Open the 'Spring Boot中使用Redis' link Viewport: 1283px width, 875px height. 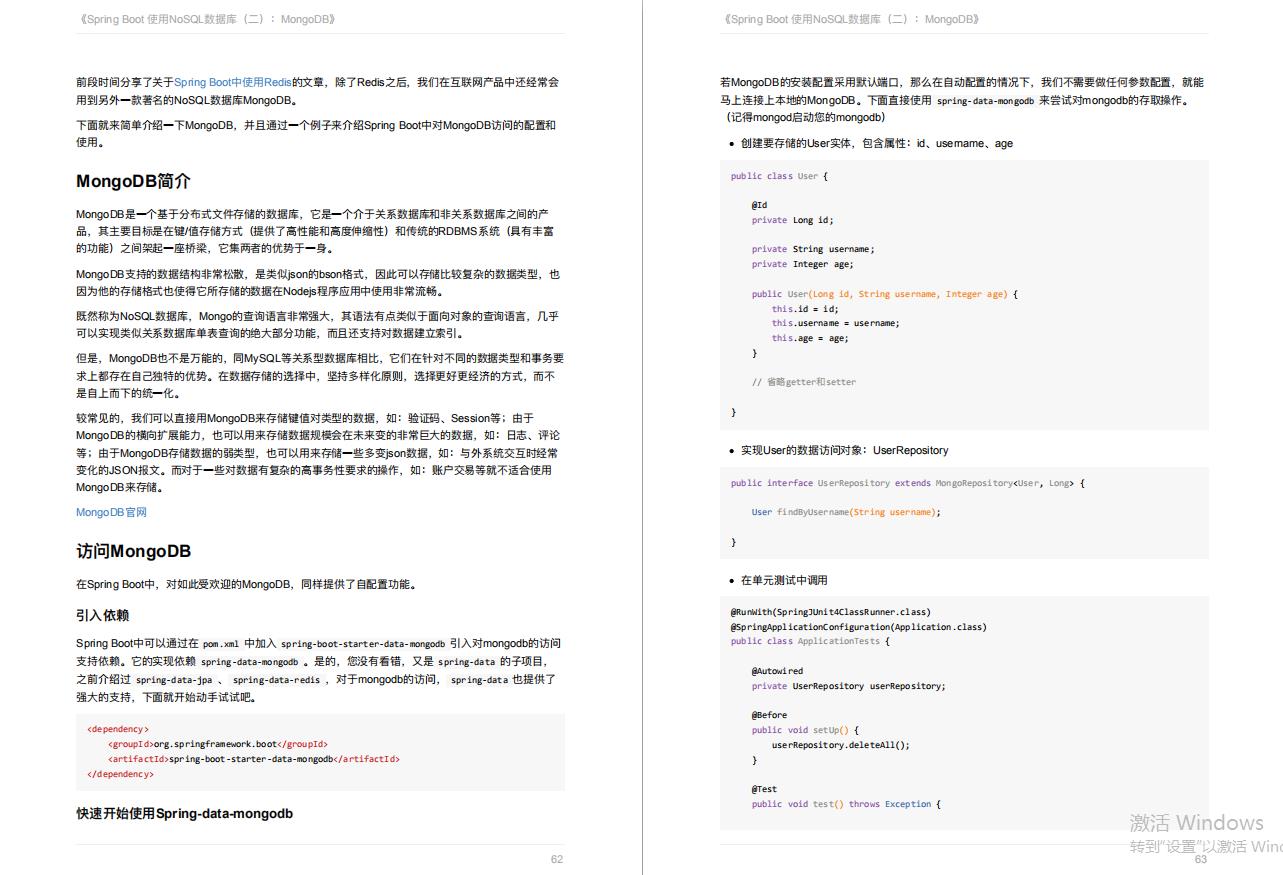[233, 82]
